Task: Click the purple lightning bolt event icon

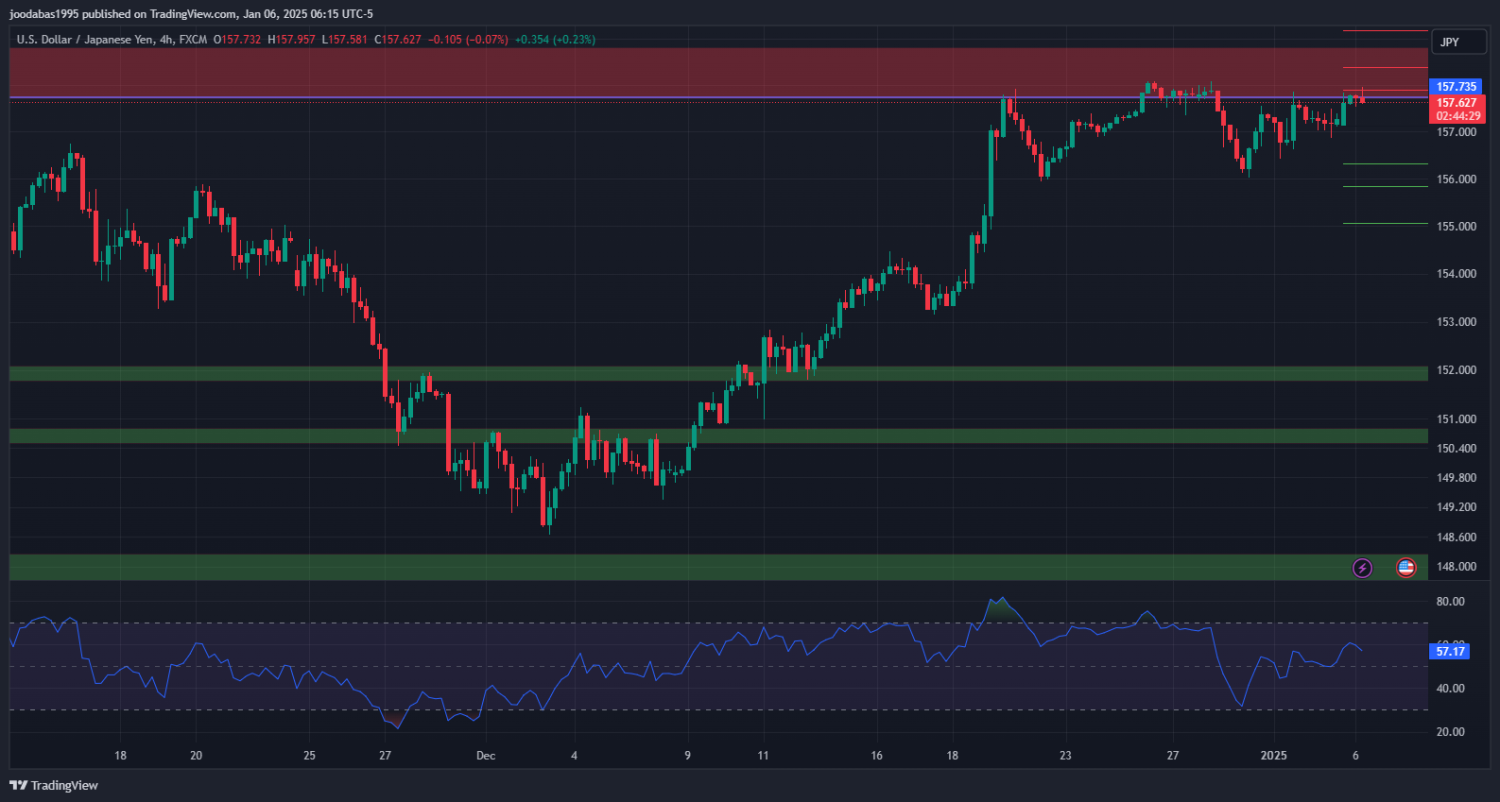Action: coord(1362,568)
